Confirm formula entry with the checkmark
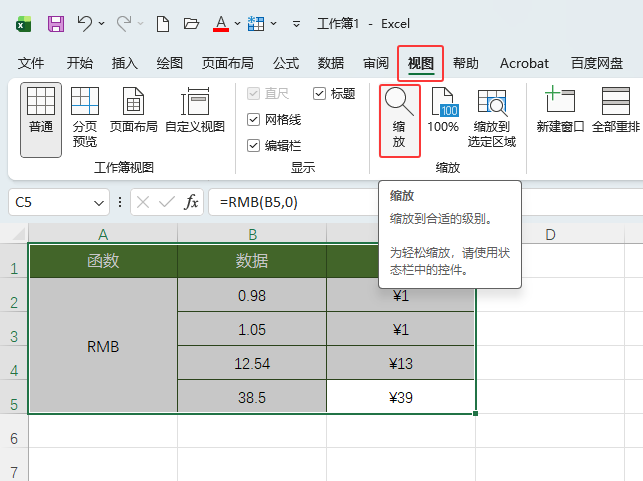Viewport: 643px width, 481px height. 167,202
